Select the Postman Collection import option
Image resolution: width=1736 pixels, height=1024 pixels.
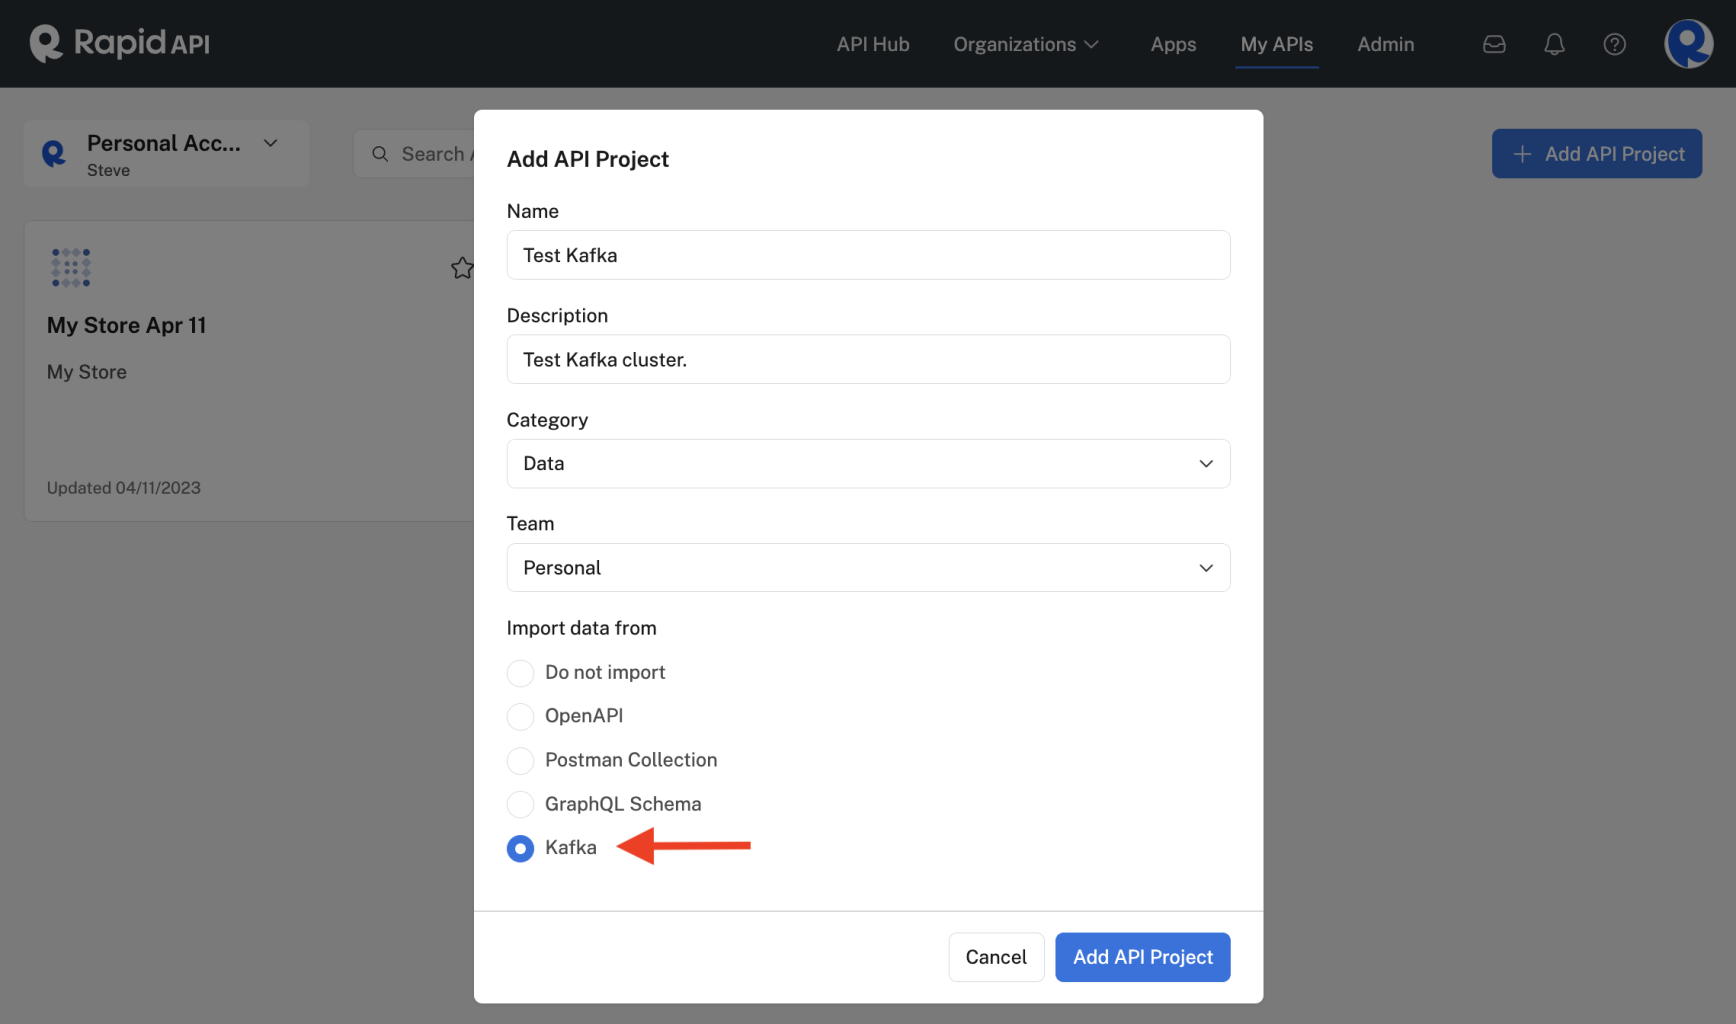(520, 760)
